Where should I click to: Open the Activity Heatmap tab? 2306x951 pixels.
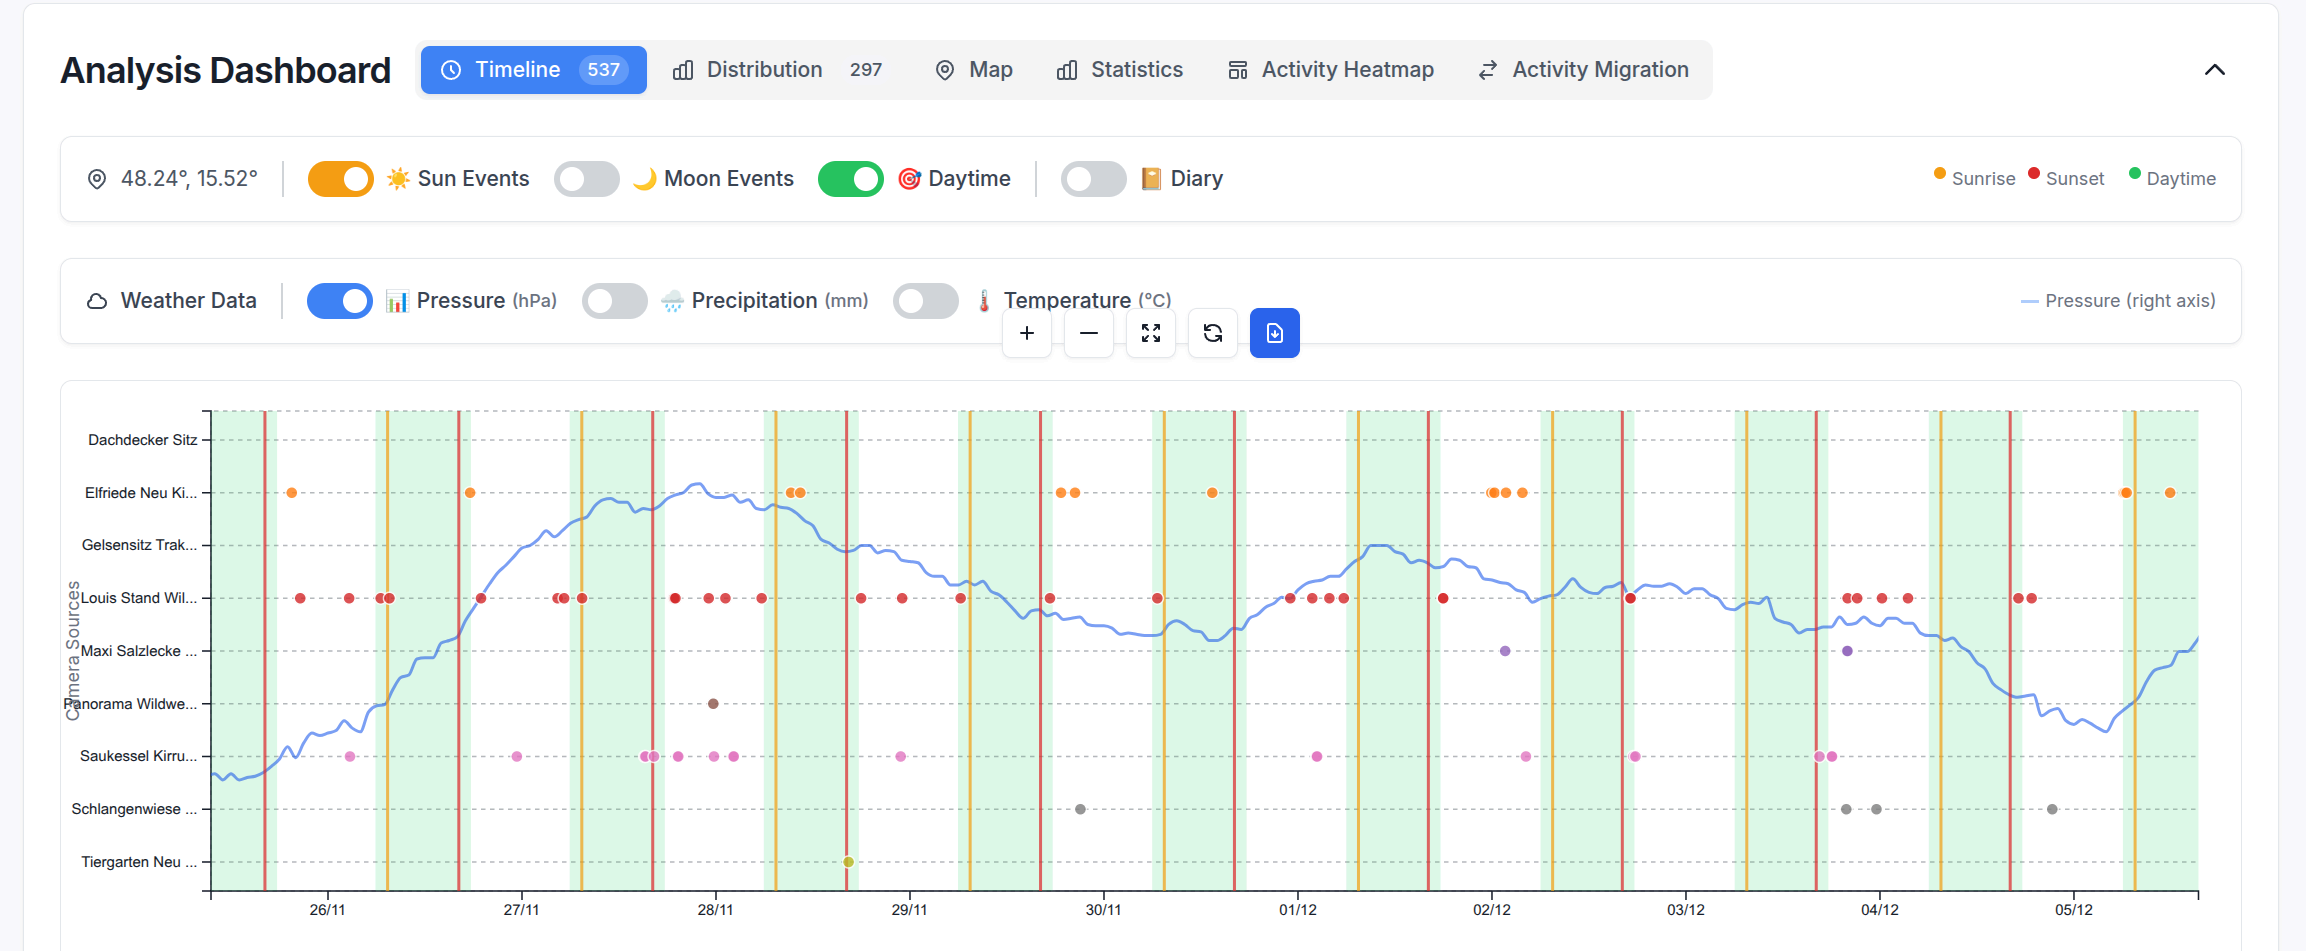[x=1330, y=69]
